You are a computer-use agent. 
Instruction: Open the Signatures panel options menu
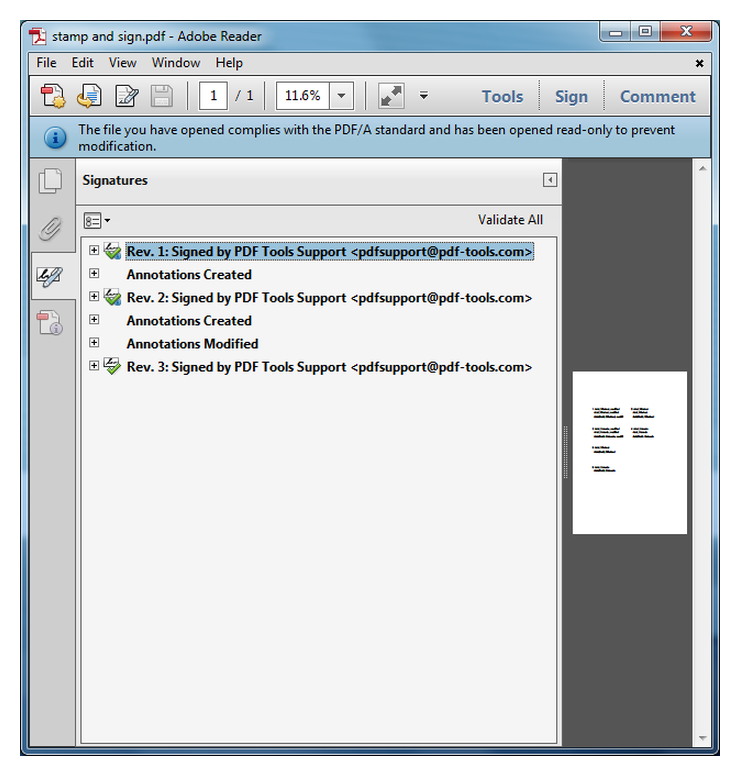point(97,221)
